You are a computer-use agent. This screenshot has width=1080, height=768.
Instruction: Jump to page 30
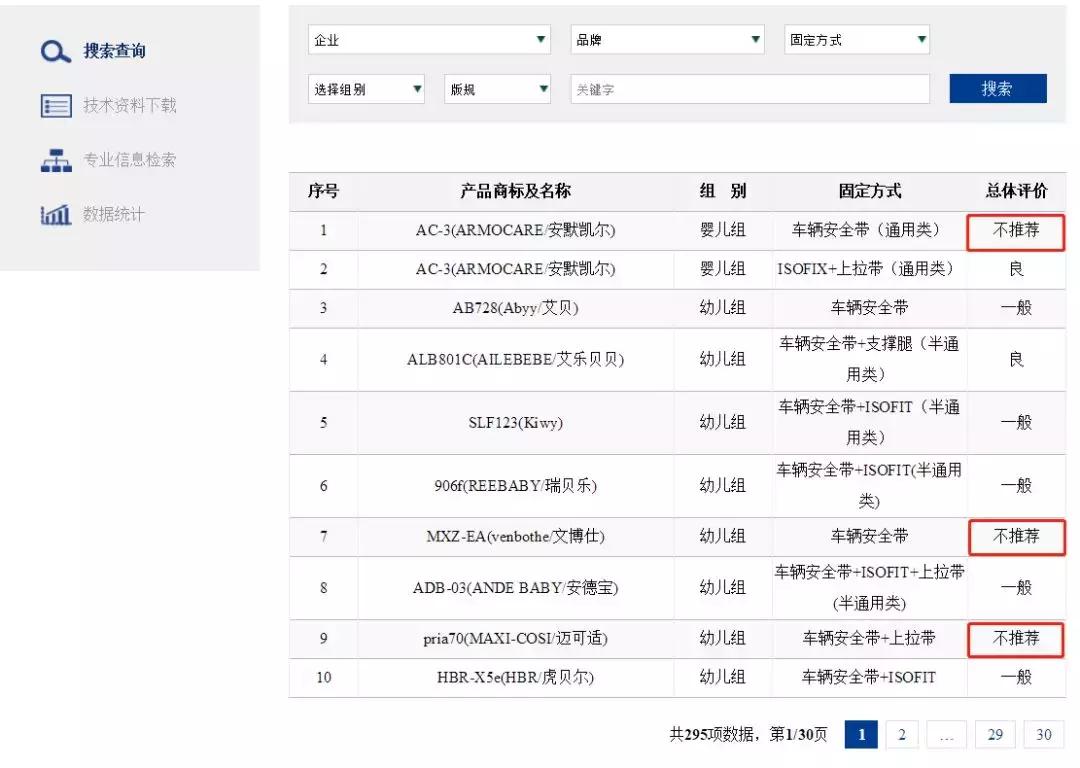click(x=1043, y=734)
